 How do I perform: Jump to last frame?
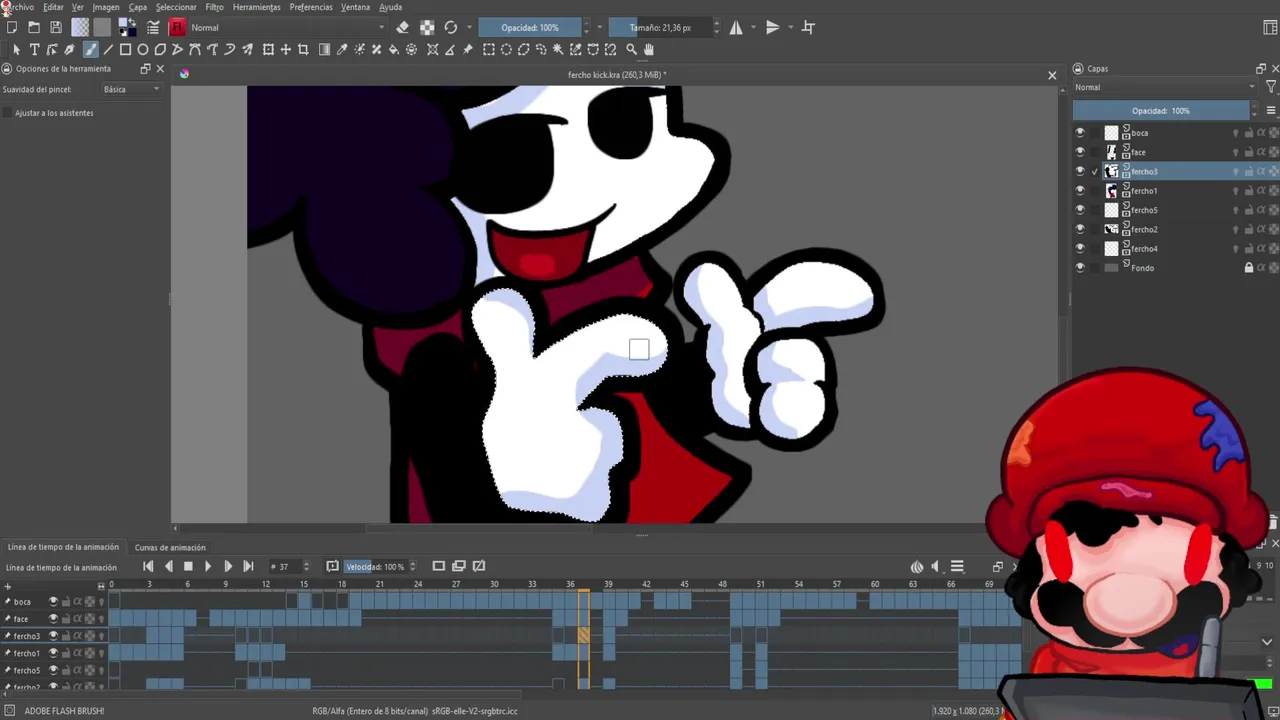pyautogui.click(x=248, y=567)
